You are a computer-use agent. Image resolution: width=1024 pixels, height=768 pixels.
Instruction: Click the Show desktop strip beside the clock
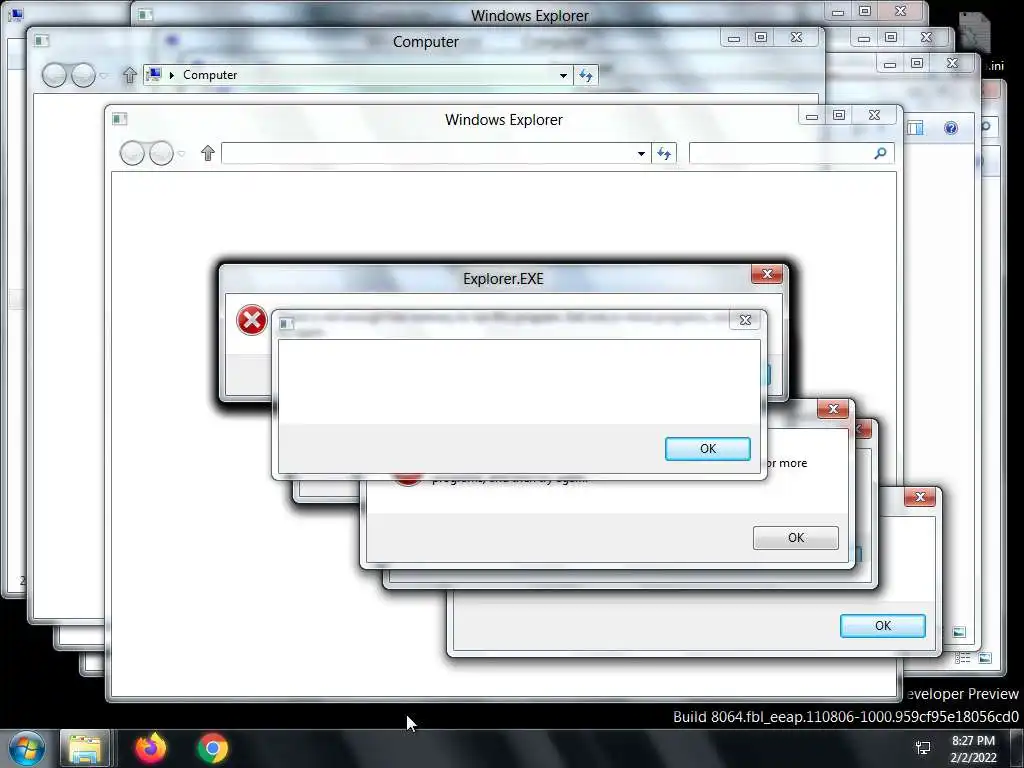tap(1016, 748)
